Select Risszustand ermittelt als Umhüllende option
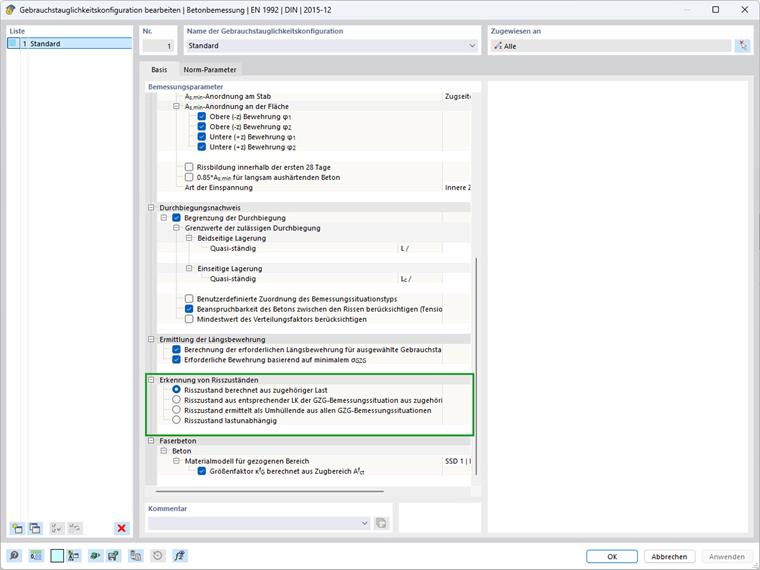The image size is (760, 570). click(176, 410)
